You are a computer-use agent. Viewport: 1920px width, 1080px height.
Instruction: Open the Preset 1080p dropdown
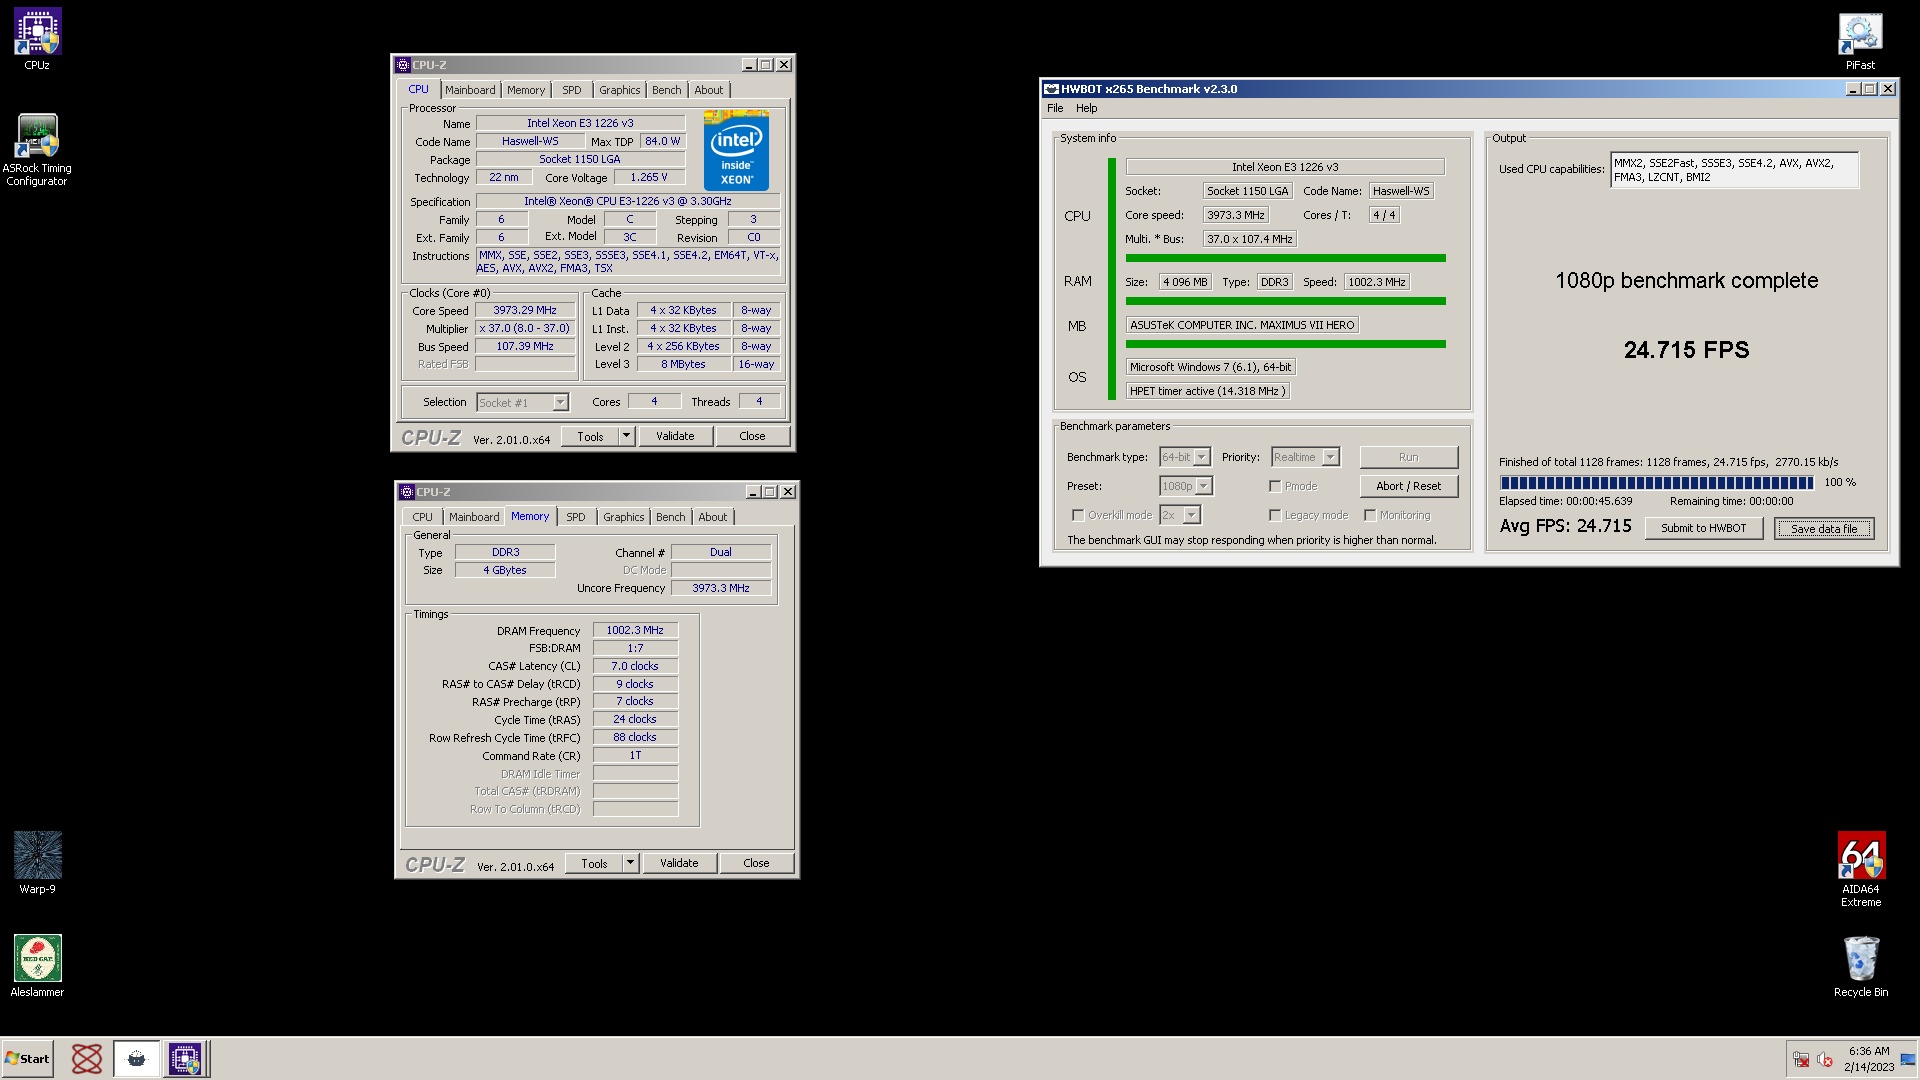(x=1186, y=486)
